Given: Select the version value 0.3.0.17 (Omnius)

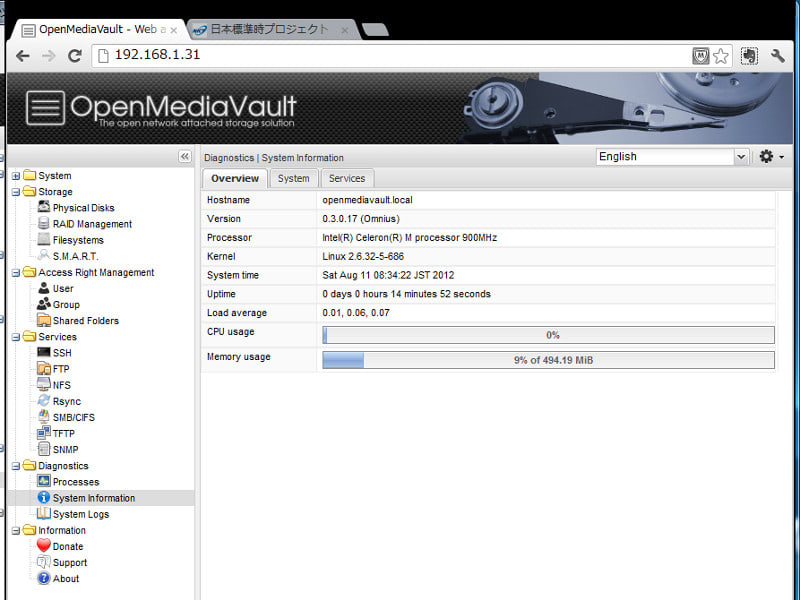Looking at the screenshot, I should (x=361, y=219).
